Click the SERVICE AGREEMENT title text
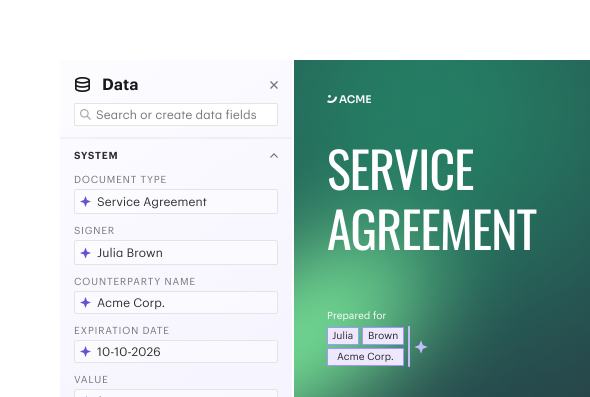Viewport: 590px width, 397px height. point(432,199)
